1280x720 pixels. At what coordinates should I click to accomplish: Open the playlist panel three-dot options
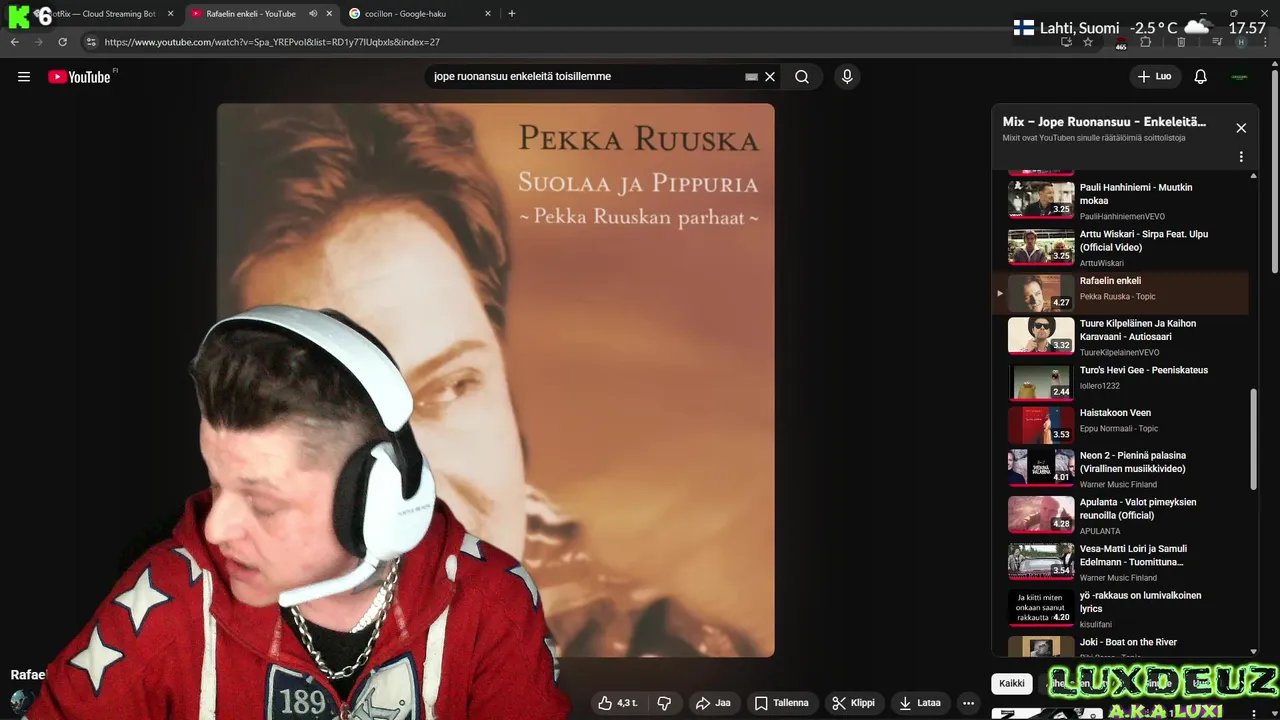(1241, 157)
